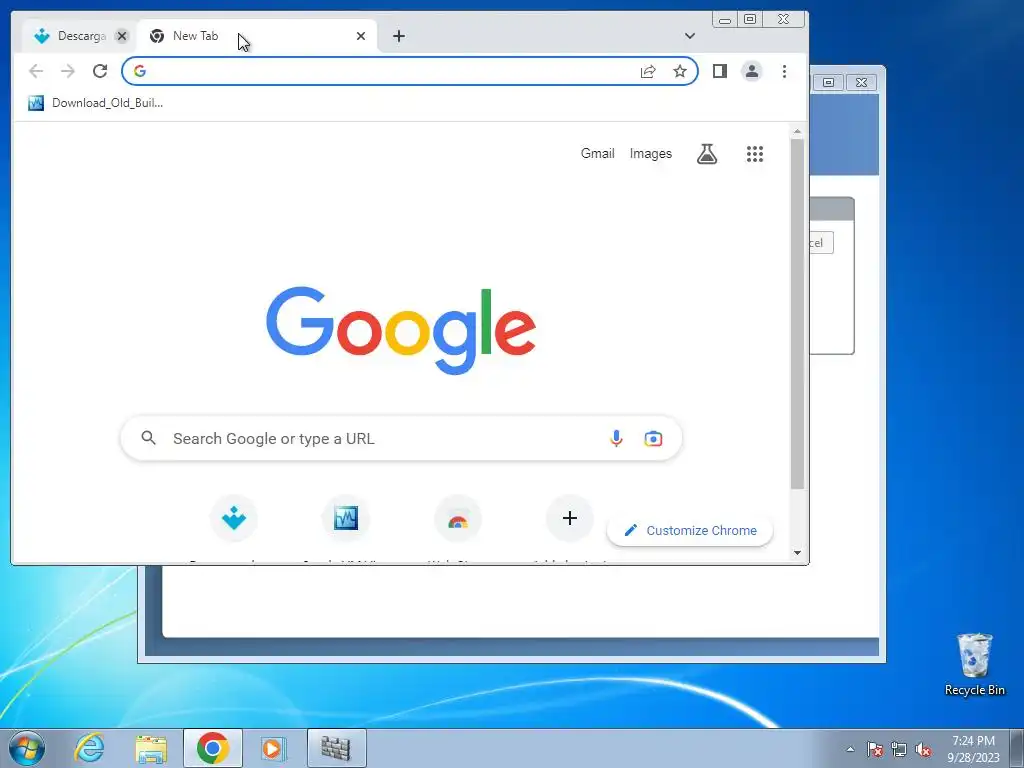1024x768 pixels.
Task: Maximize the Chrome window
Action: tap(750, 20)
